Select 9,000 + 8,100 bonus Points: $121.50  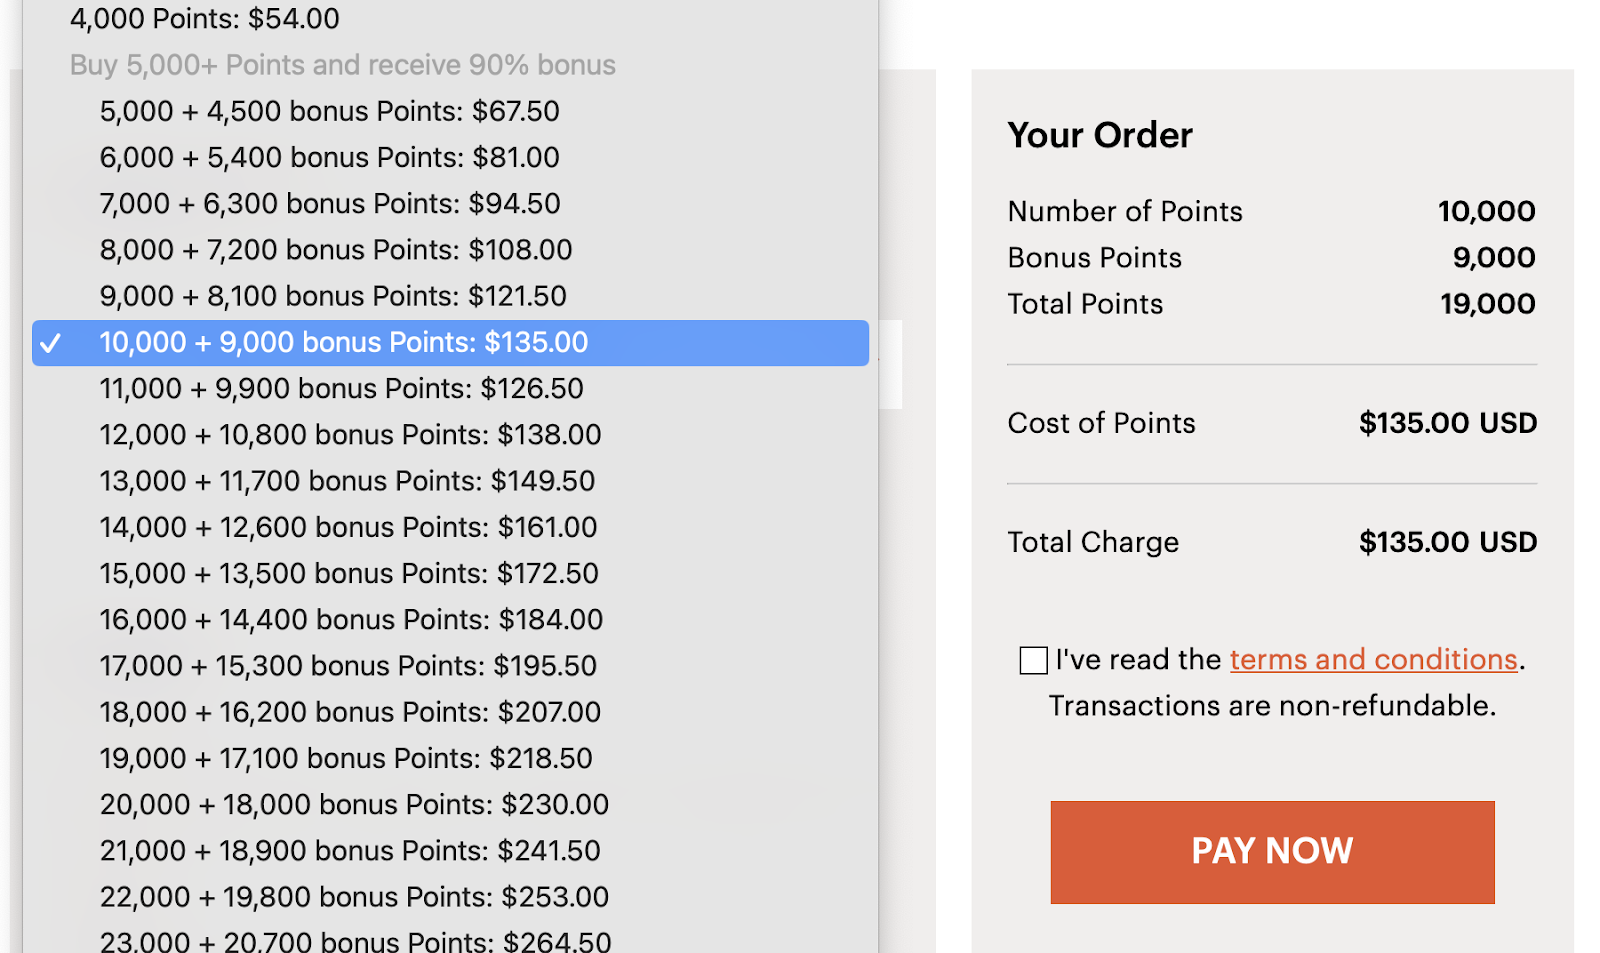[332, 296]
